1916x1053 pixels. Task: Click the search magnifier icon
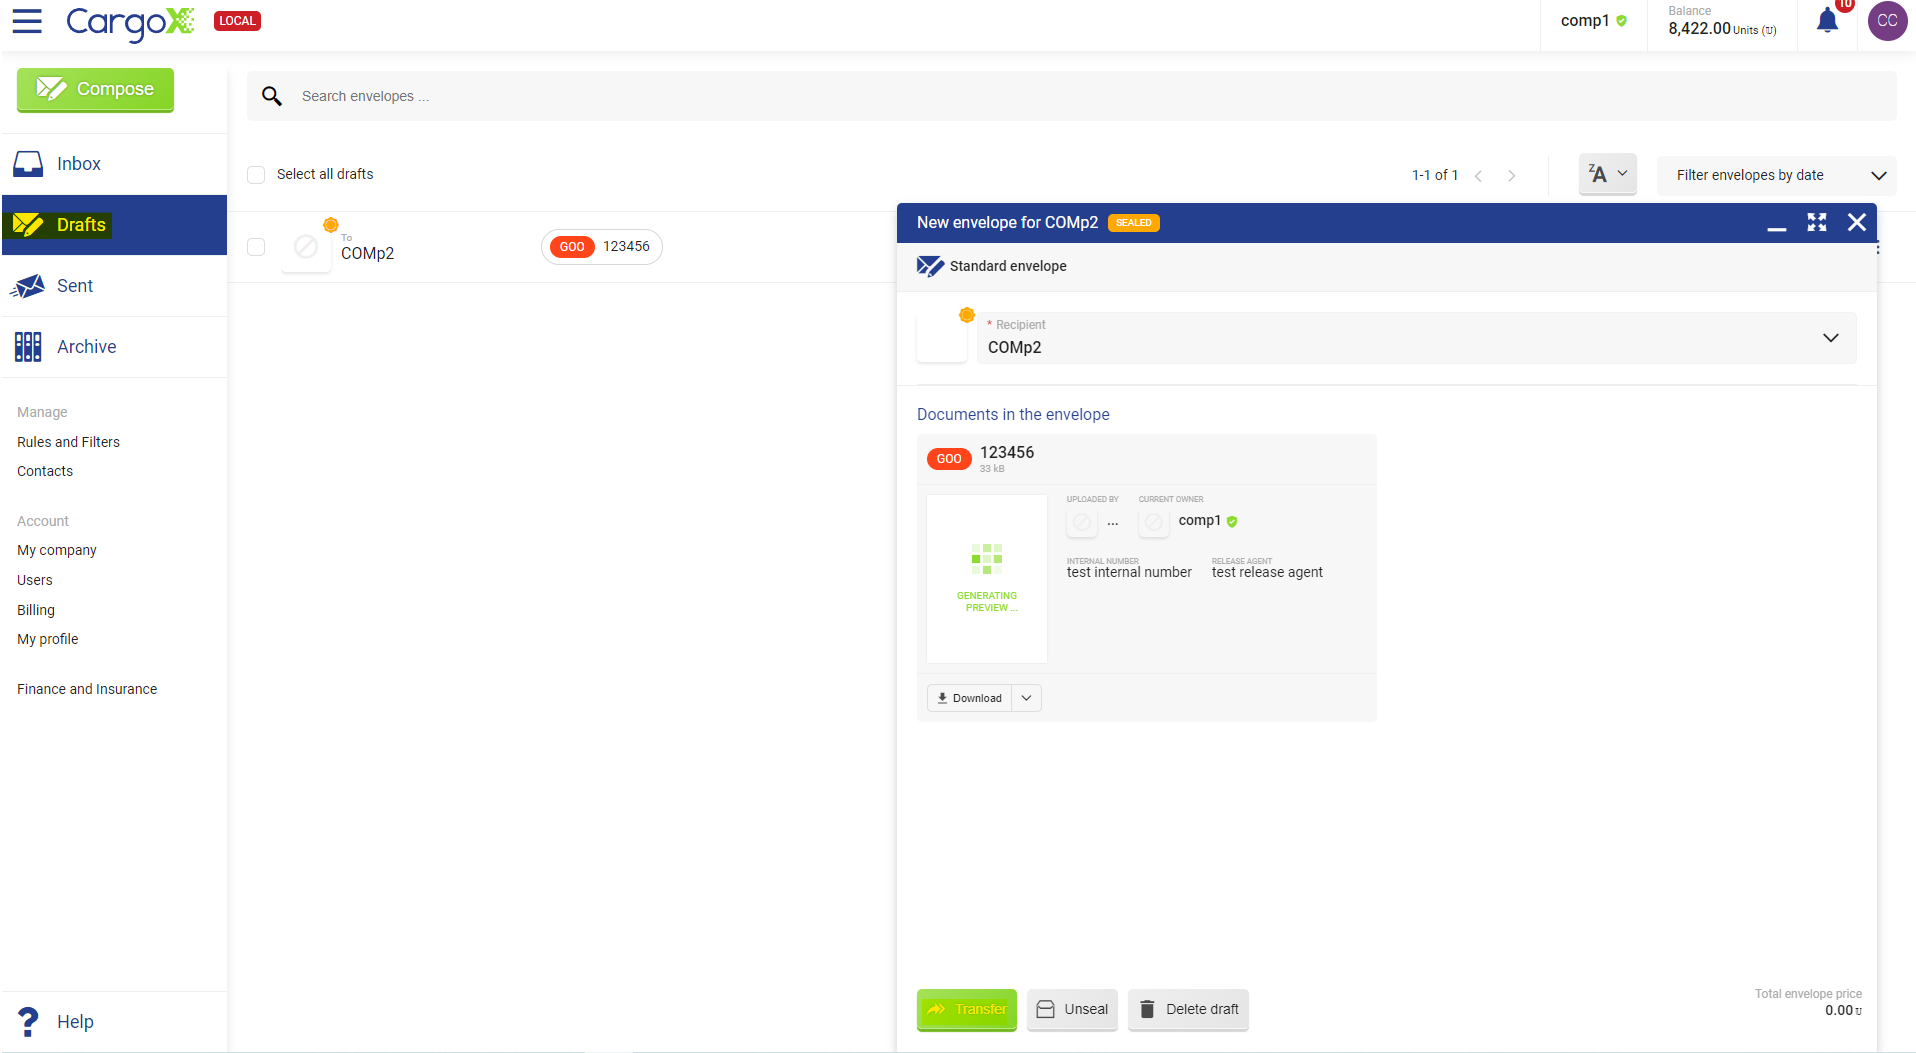271,96
